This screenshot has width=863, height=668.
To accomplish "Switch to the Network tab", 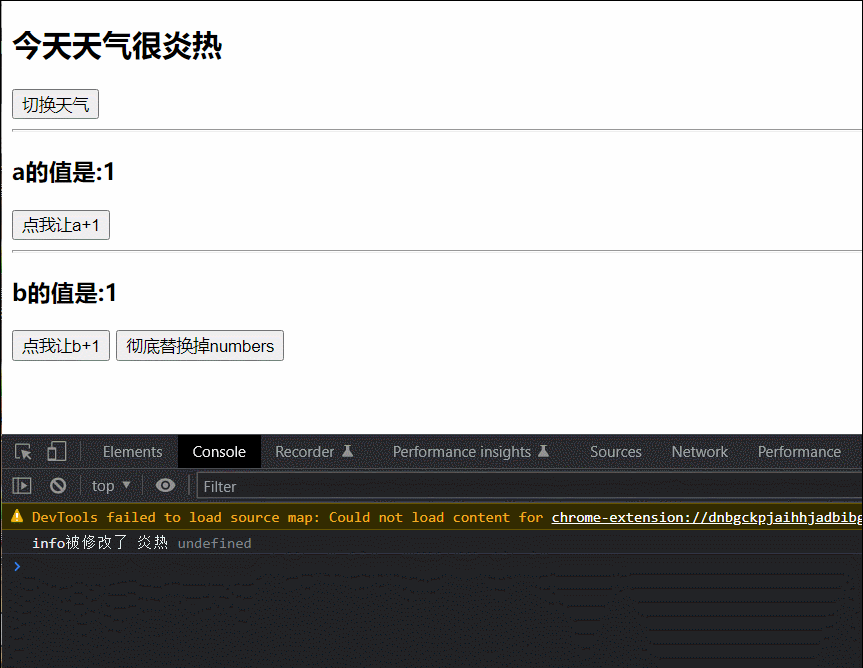I will (x=699, y=452).
